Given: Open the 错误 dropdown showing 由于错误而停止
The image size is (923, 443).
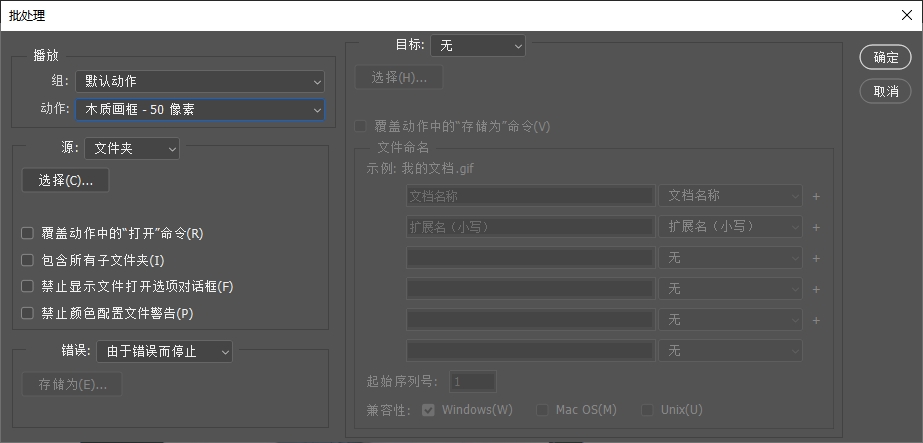Looking at the screenshot, I should 164,351.
